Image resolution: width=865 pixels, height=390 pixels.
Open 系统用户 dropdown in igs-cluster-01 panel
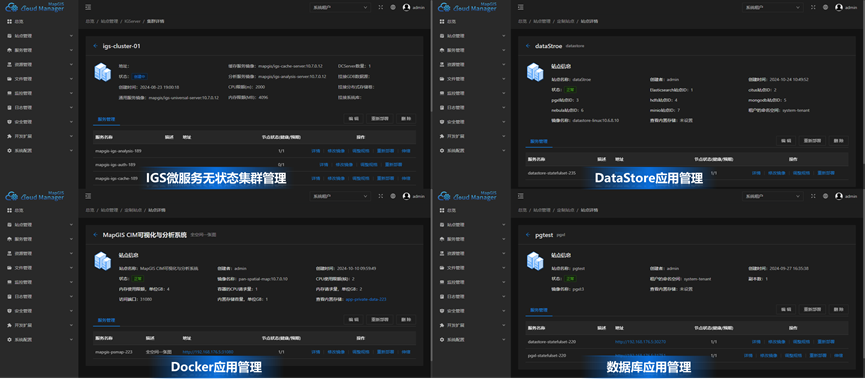click(339, 7)
